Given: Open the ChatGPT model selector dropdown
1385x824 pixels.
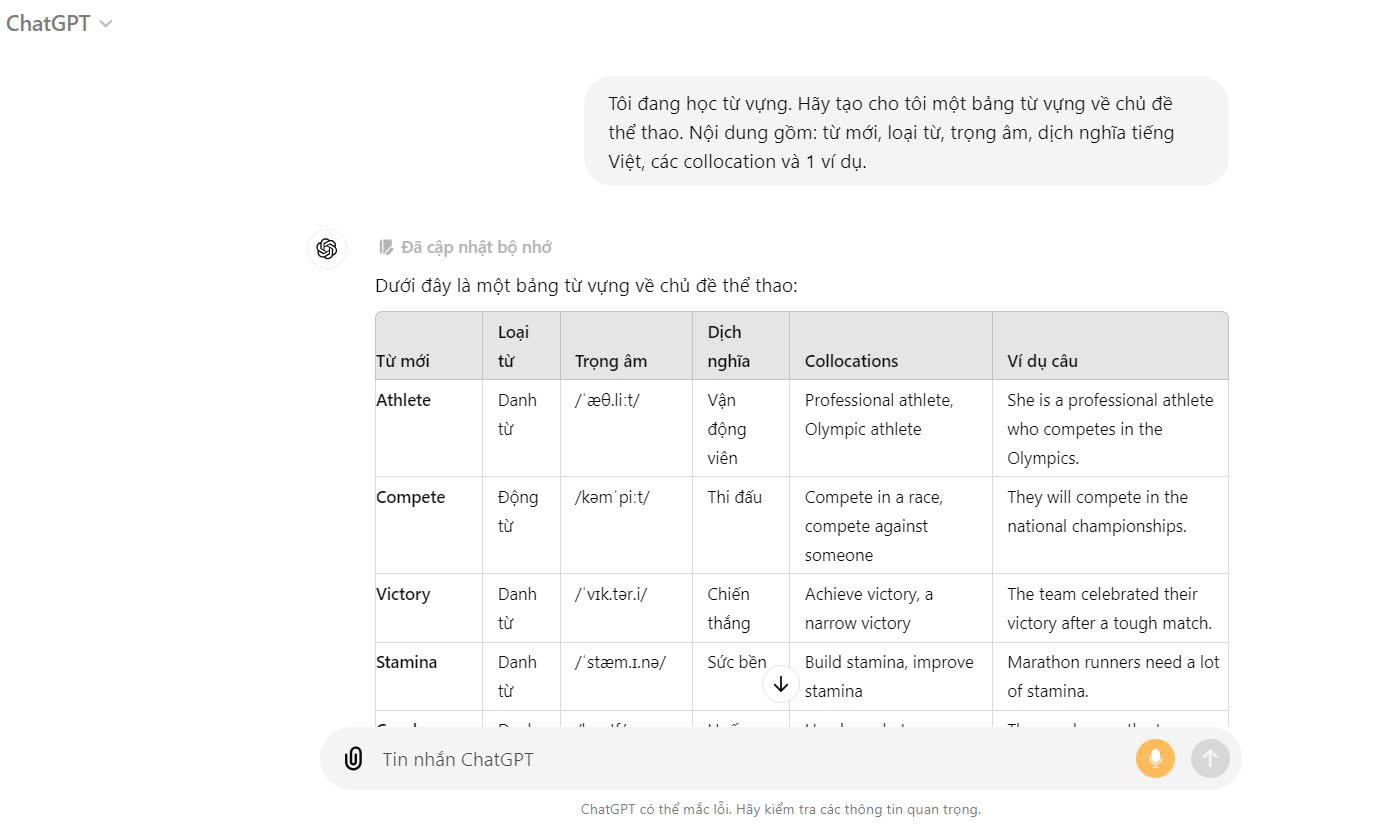Looking at the screenshot, I should coord(59,24).
